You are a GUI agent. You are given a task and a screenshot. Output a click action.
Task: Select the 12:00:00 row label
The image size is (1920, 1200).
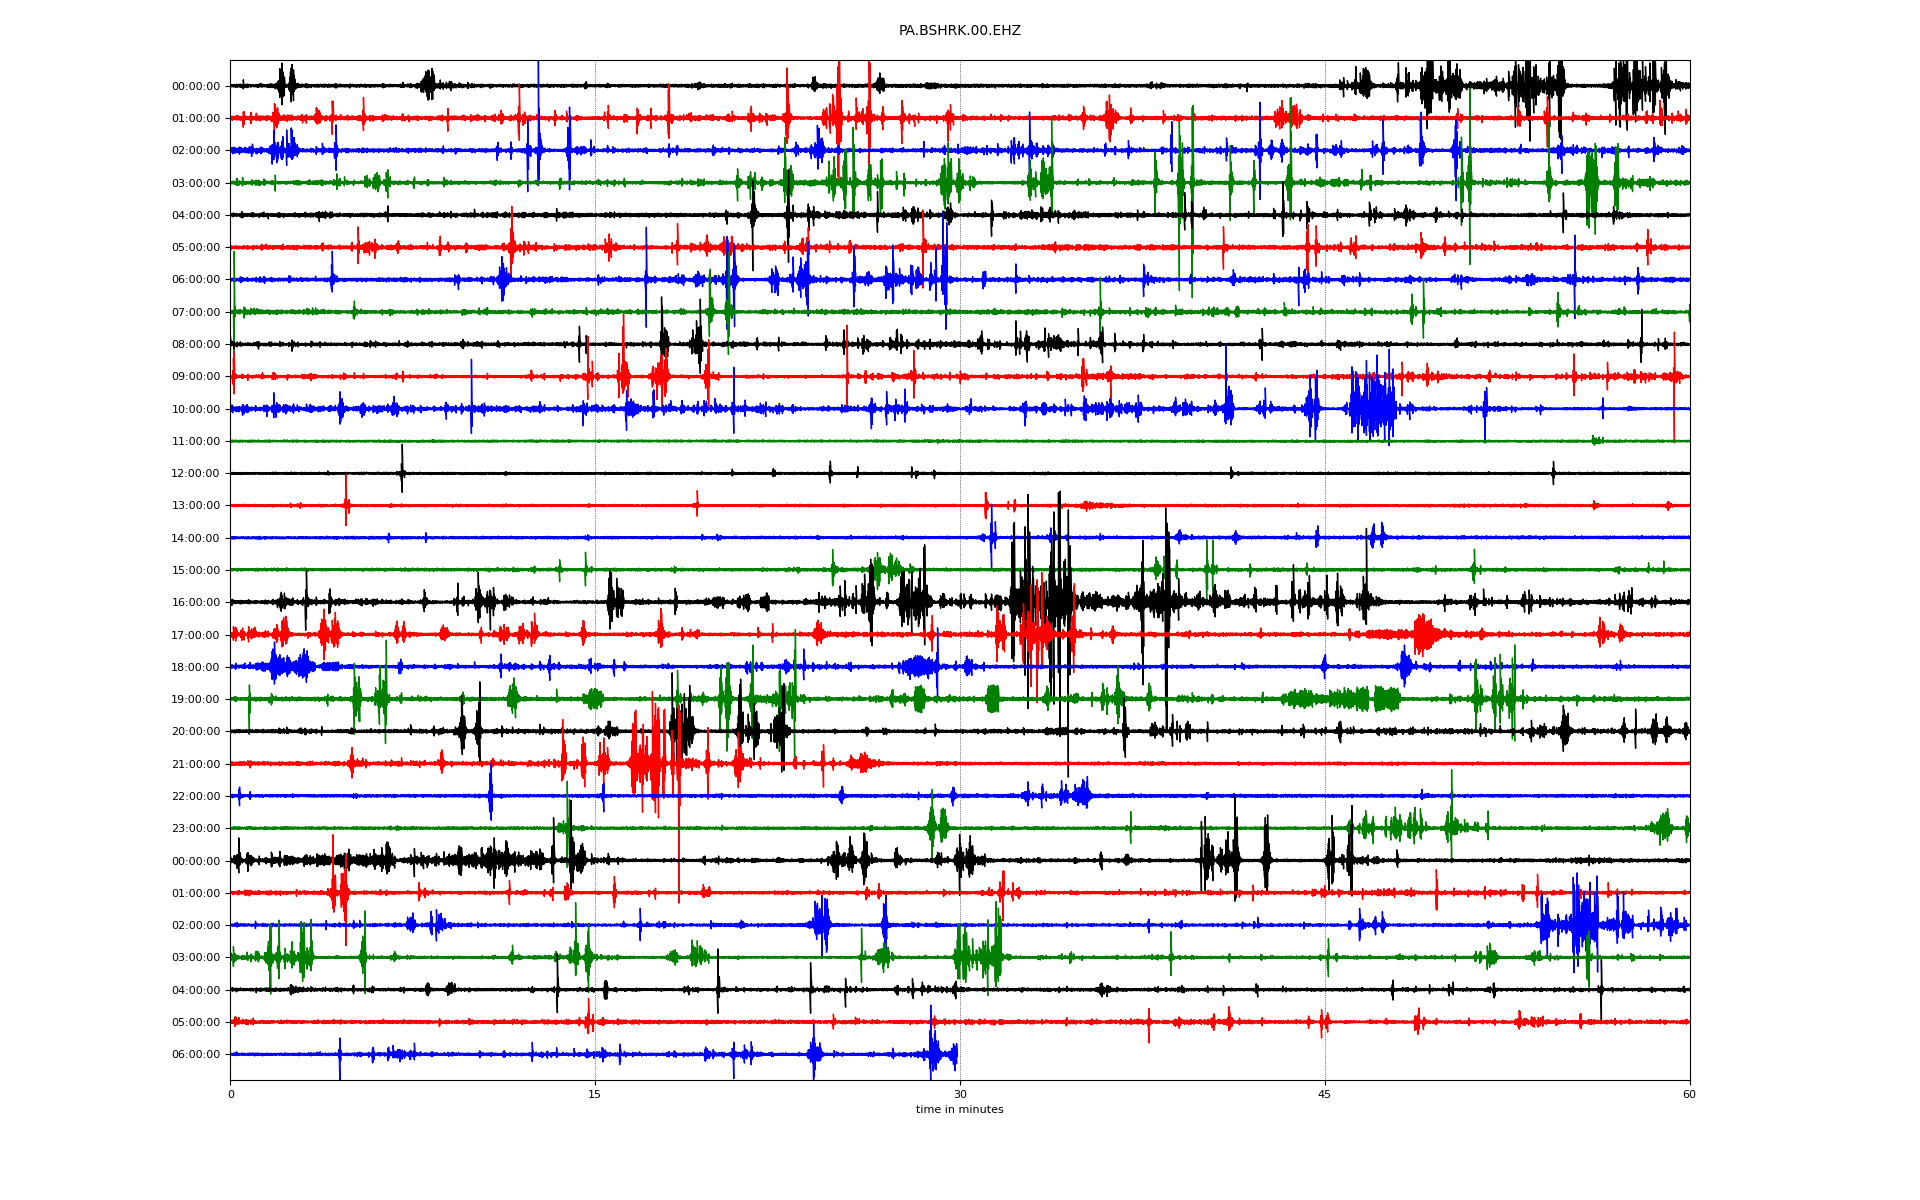(196, 473)
